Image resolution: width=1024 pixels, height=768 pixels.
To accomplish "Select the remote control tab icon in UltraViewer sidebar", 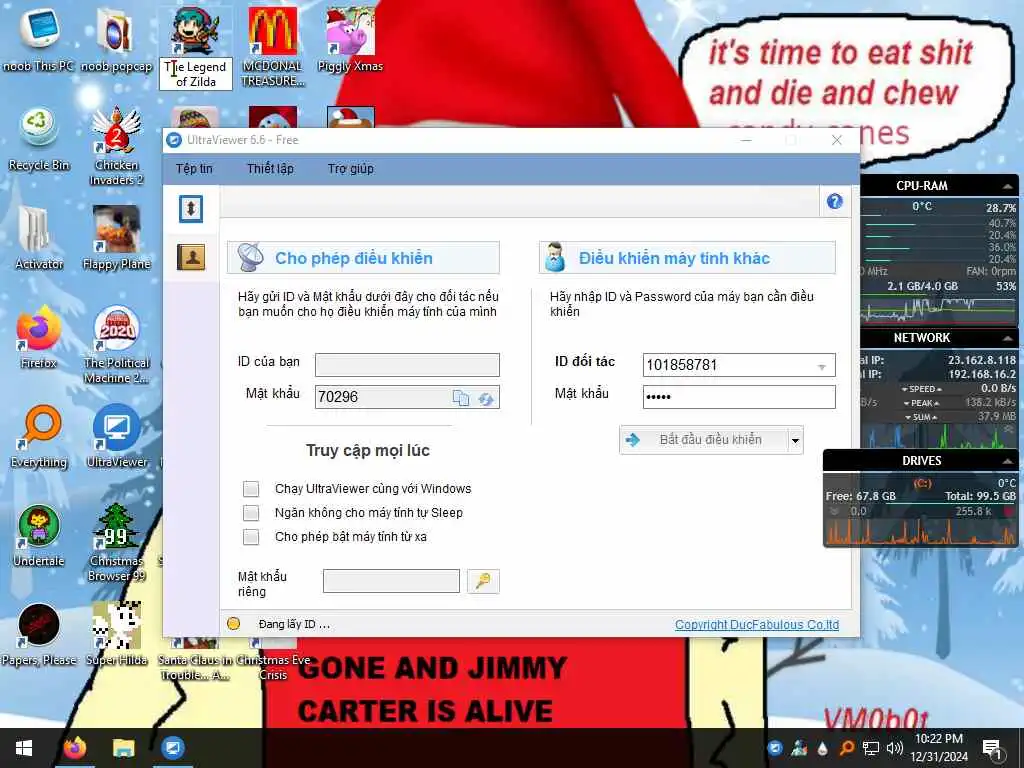I will [191, 209].
